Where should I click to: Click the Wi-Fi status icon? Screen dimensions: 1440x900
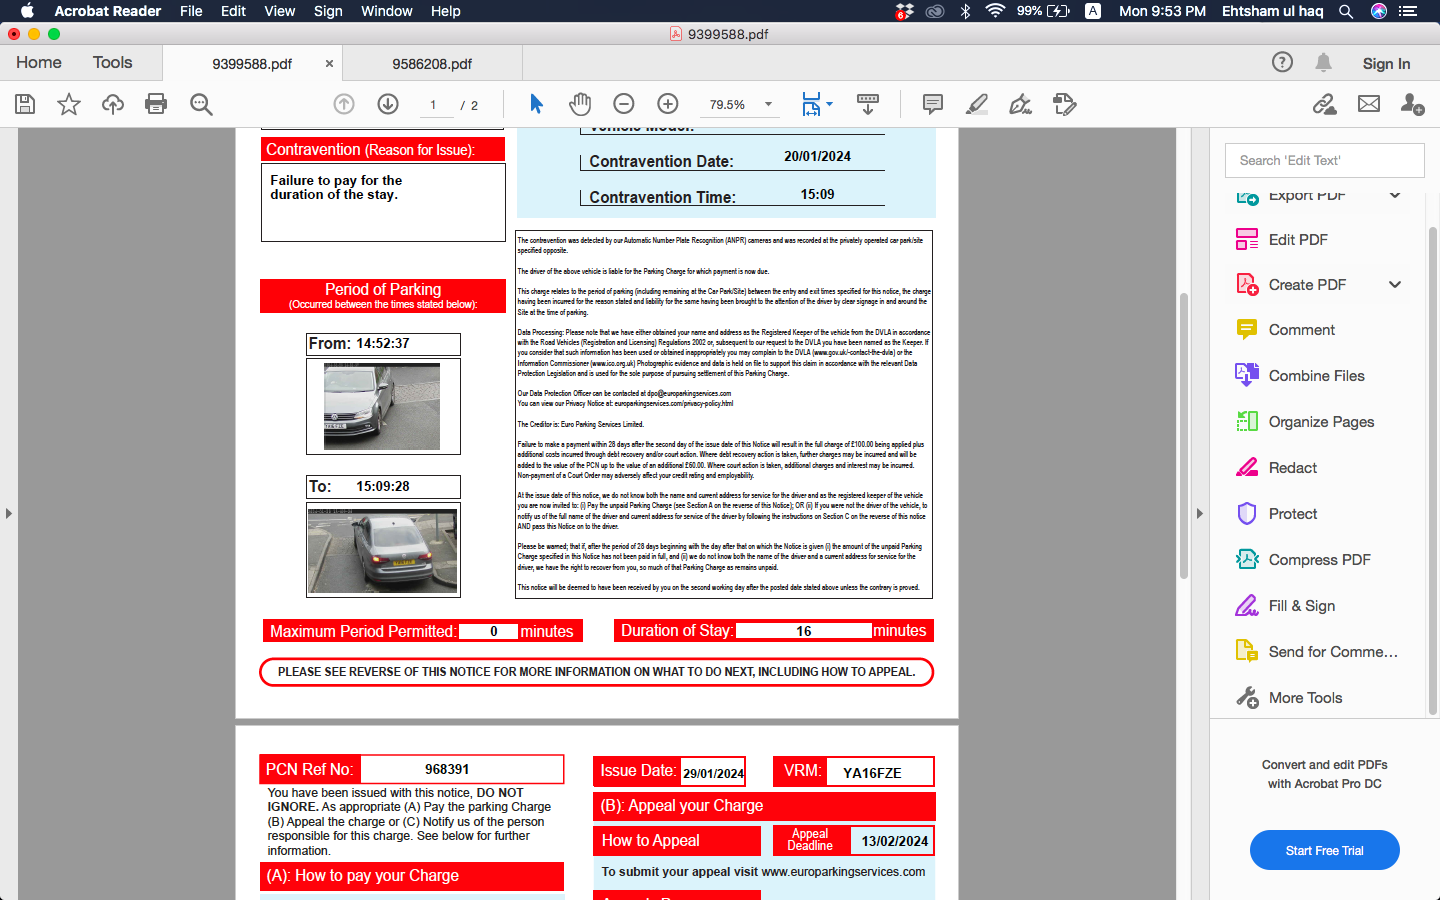pos(995,11)
